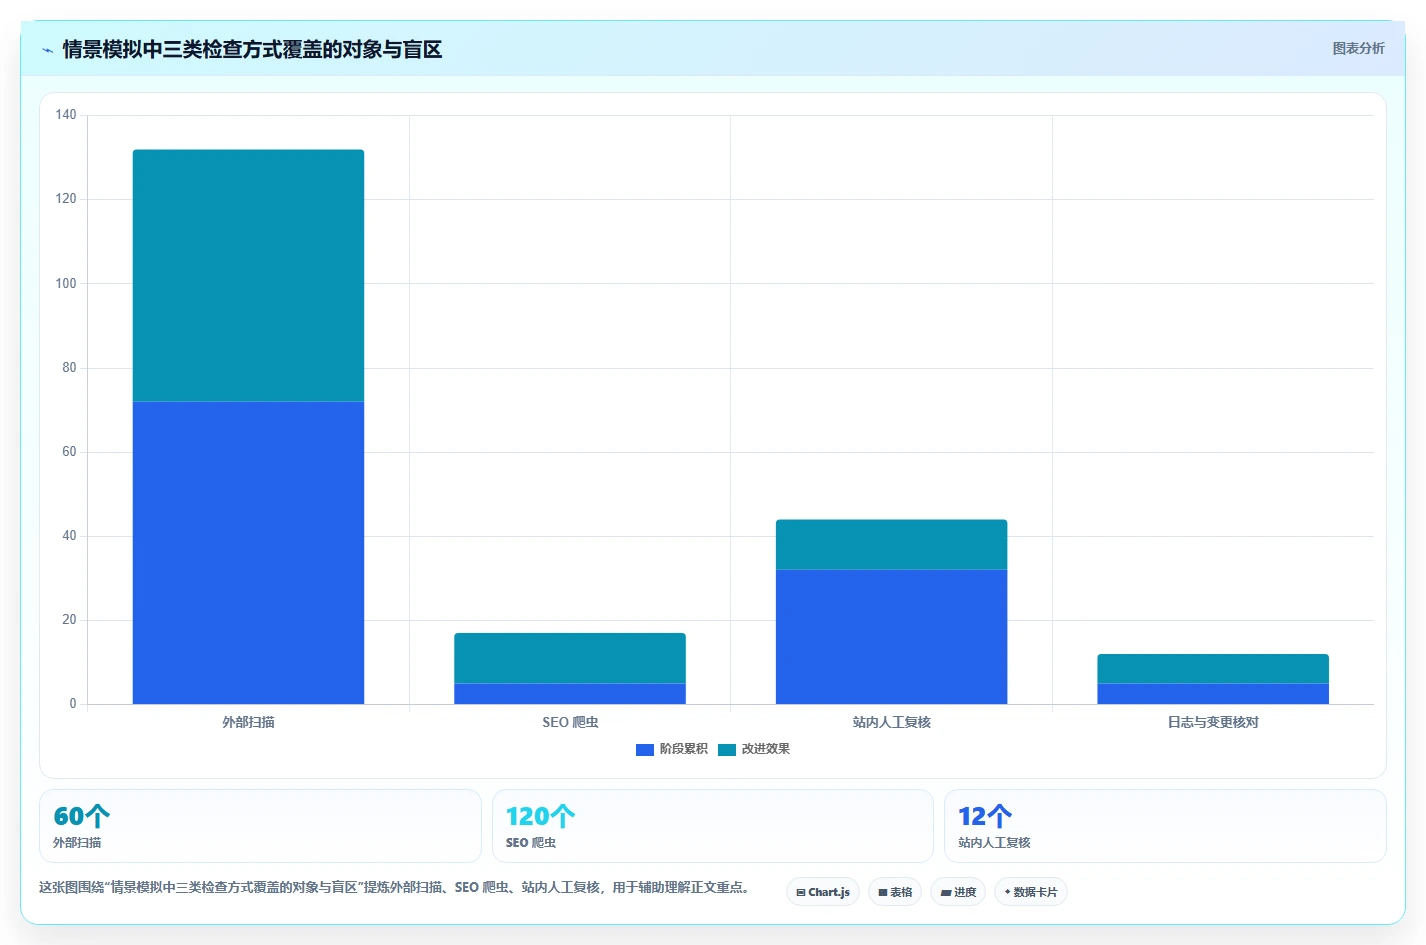Click the blue SEO 爬虫 bar segment

[x=570, y=694]
